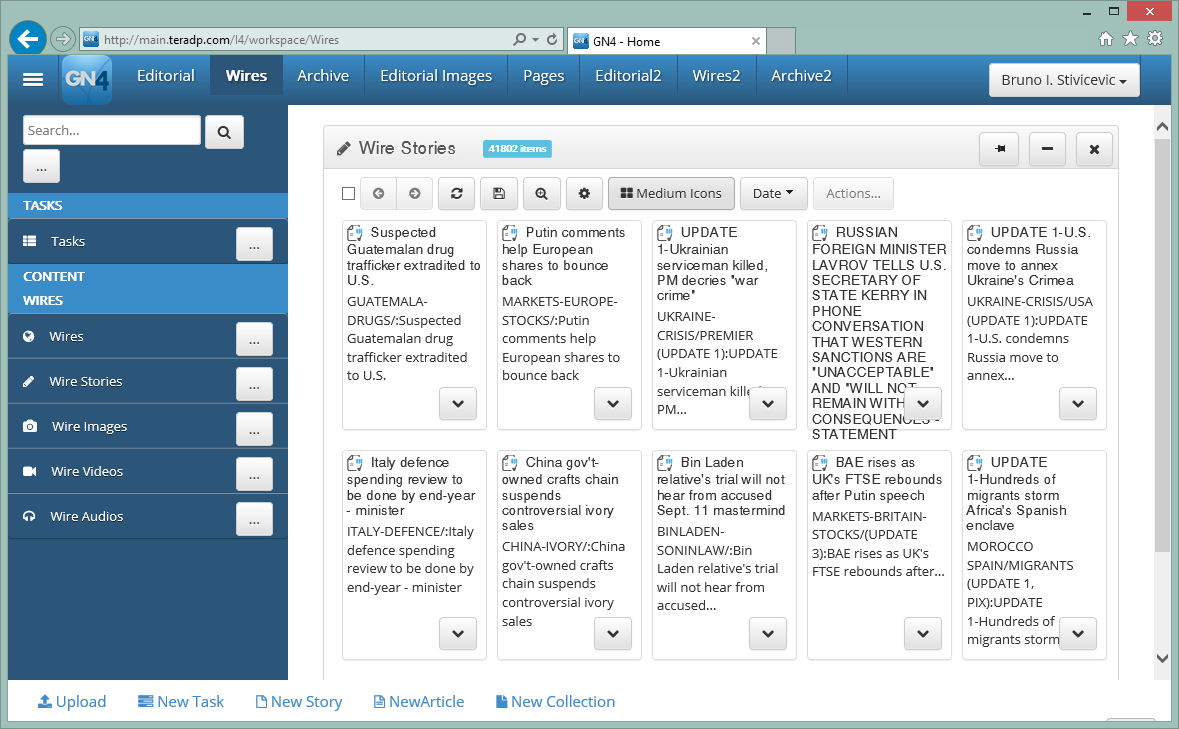The image size is (1179, 729).
Task: Pin the Wire Stories panel
Action: click(999, 149)
